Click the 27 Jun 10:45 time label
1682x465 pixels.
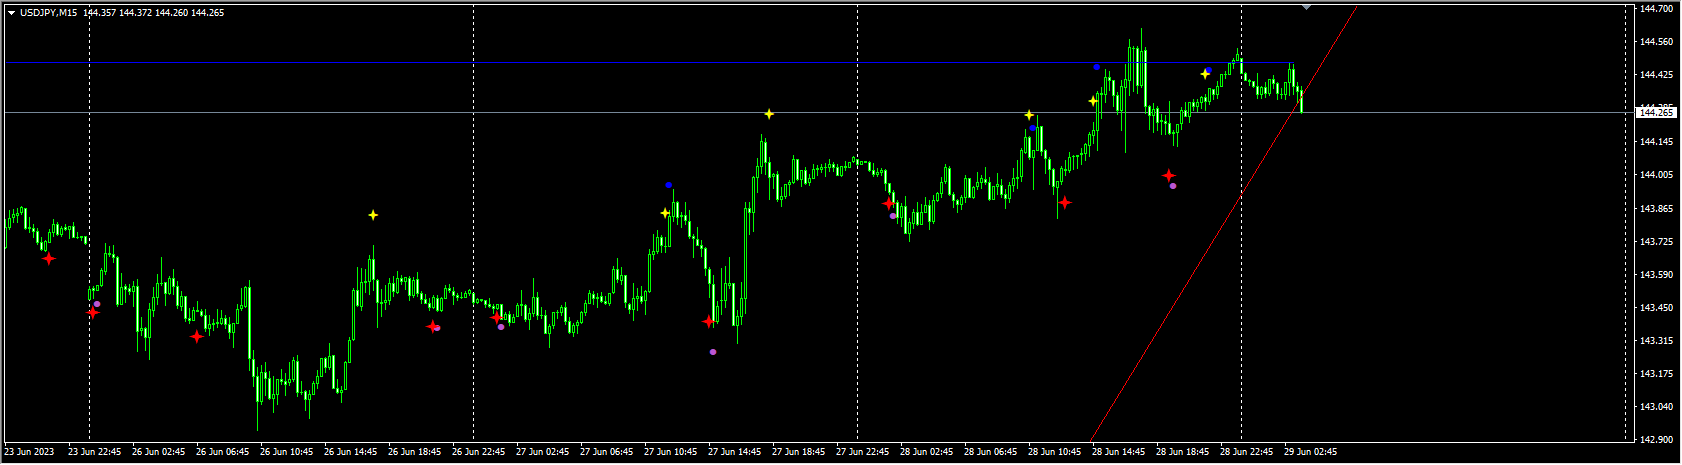click(671, 452)
